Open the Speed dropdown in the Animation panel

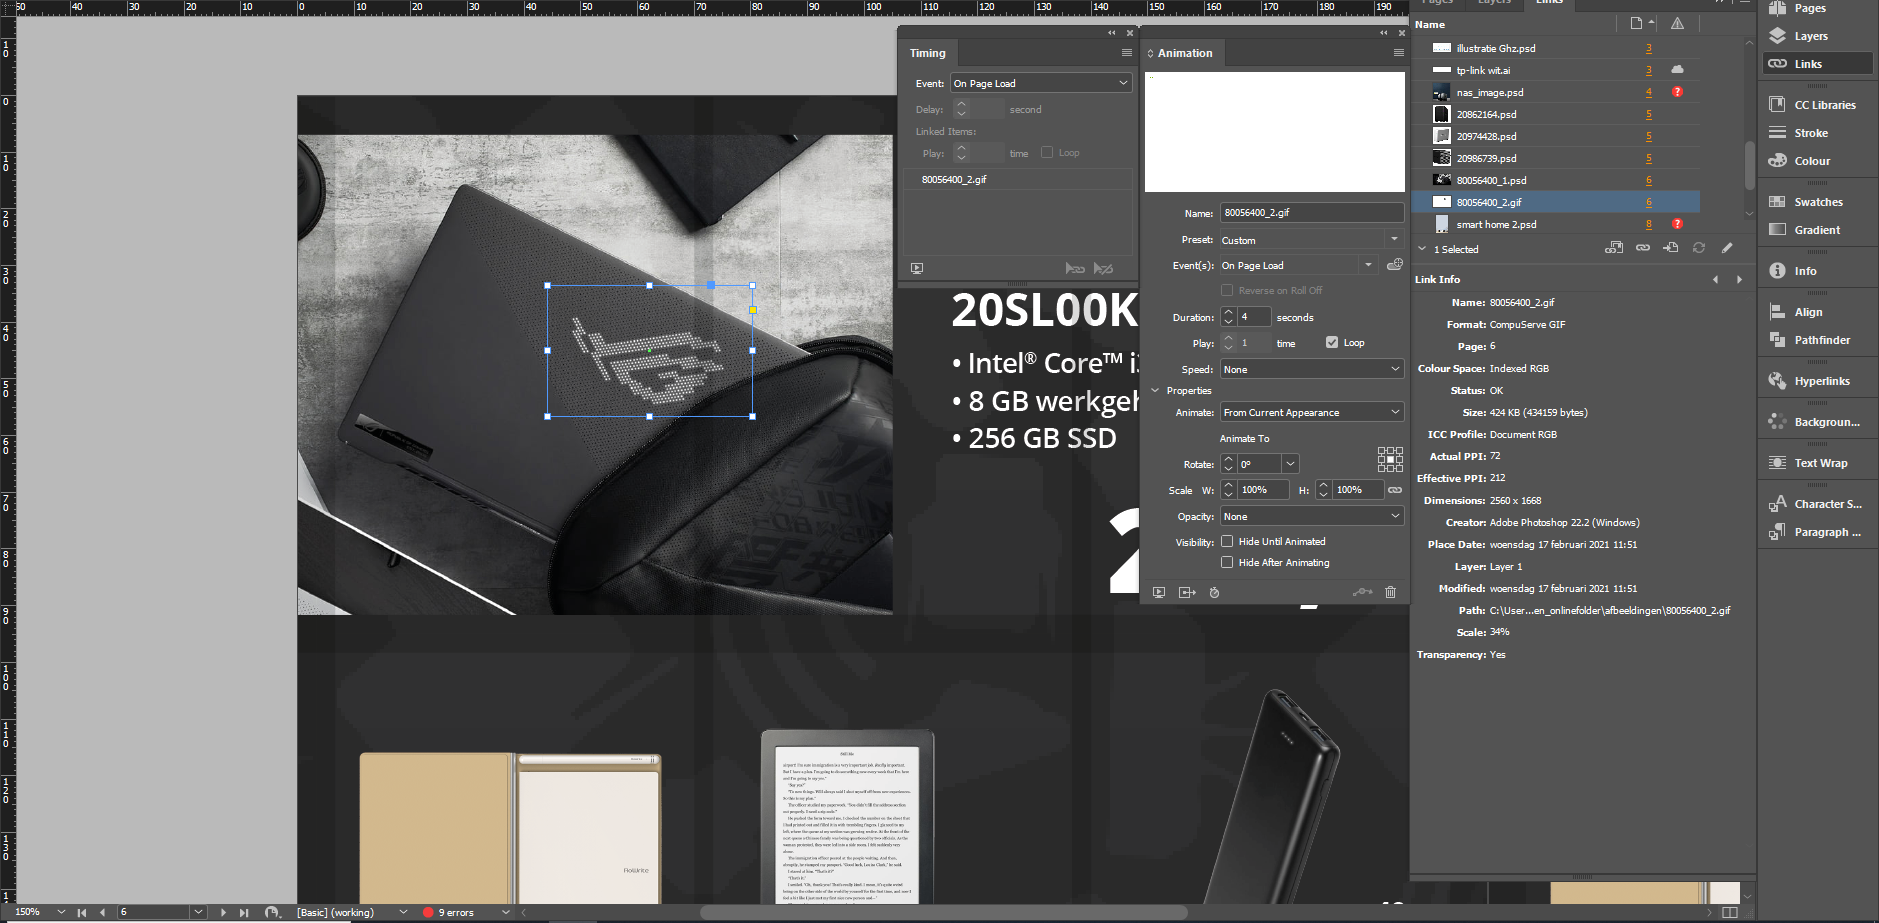(x=1311, y=368)
